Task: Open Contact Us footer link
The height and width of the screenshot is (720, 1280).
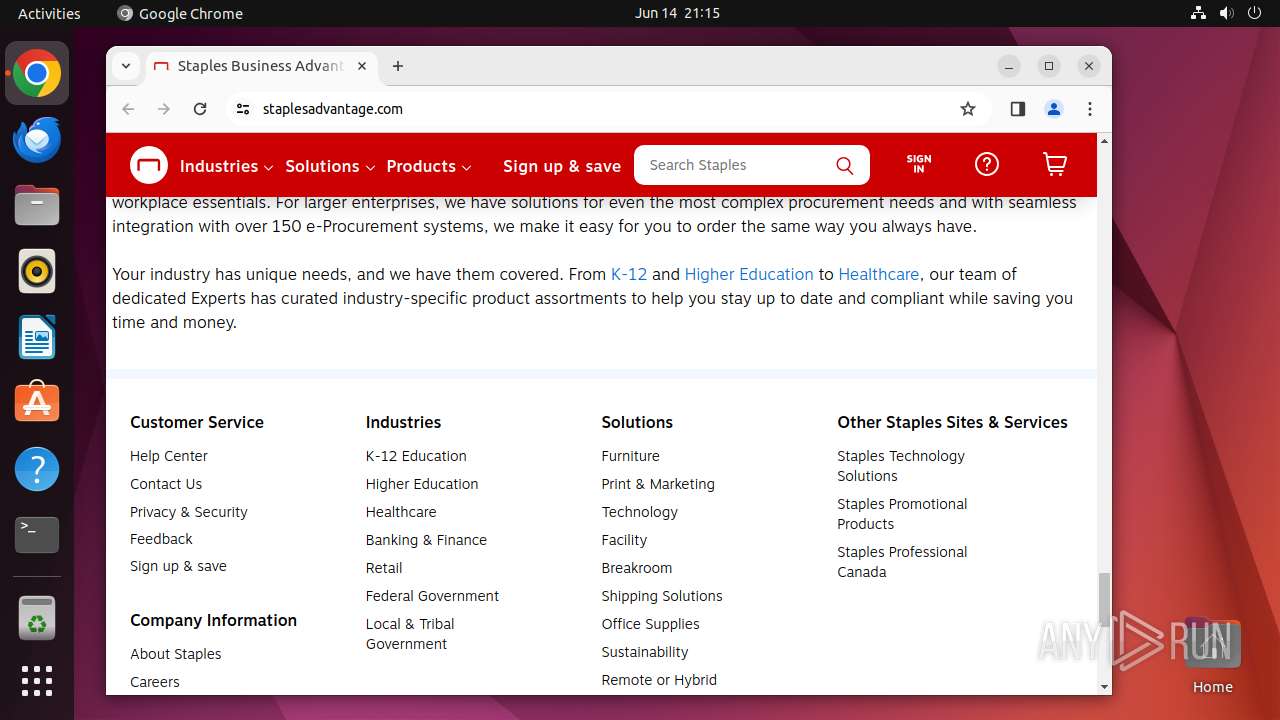Action: (166, 484)
